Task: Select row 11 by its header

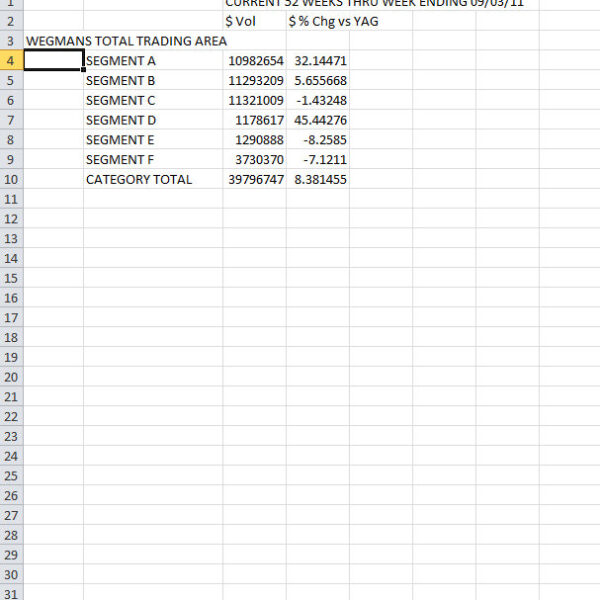Action: (11, 199)
